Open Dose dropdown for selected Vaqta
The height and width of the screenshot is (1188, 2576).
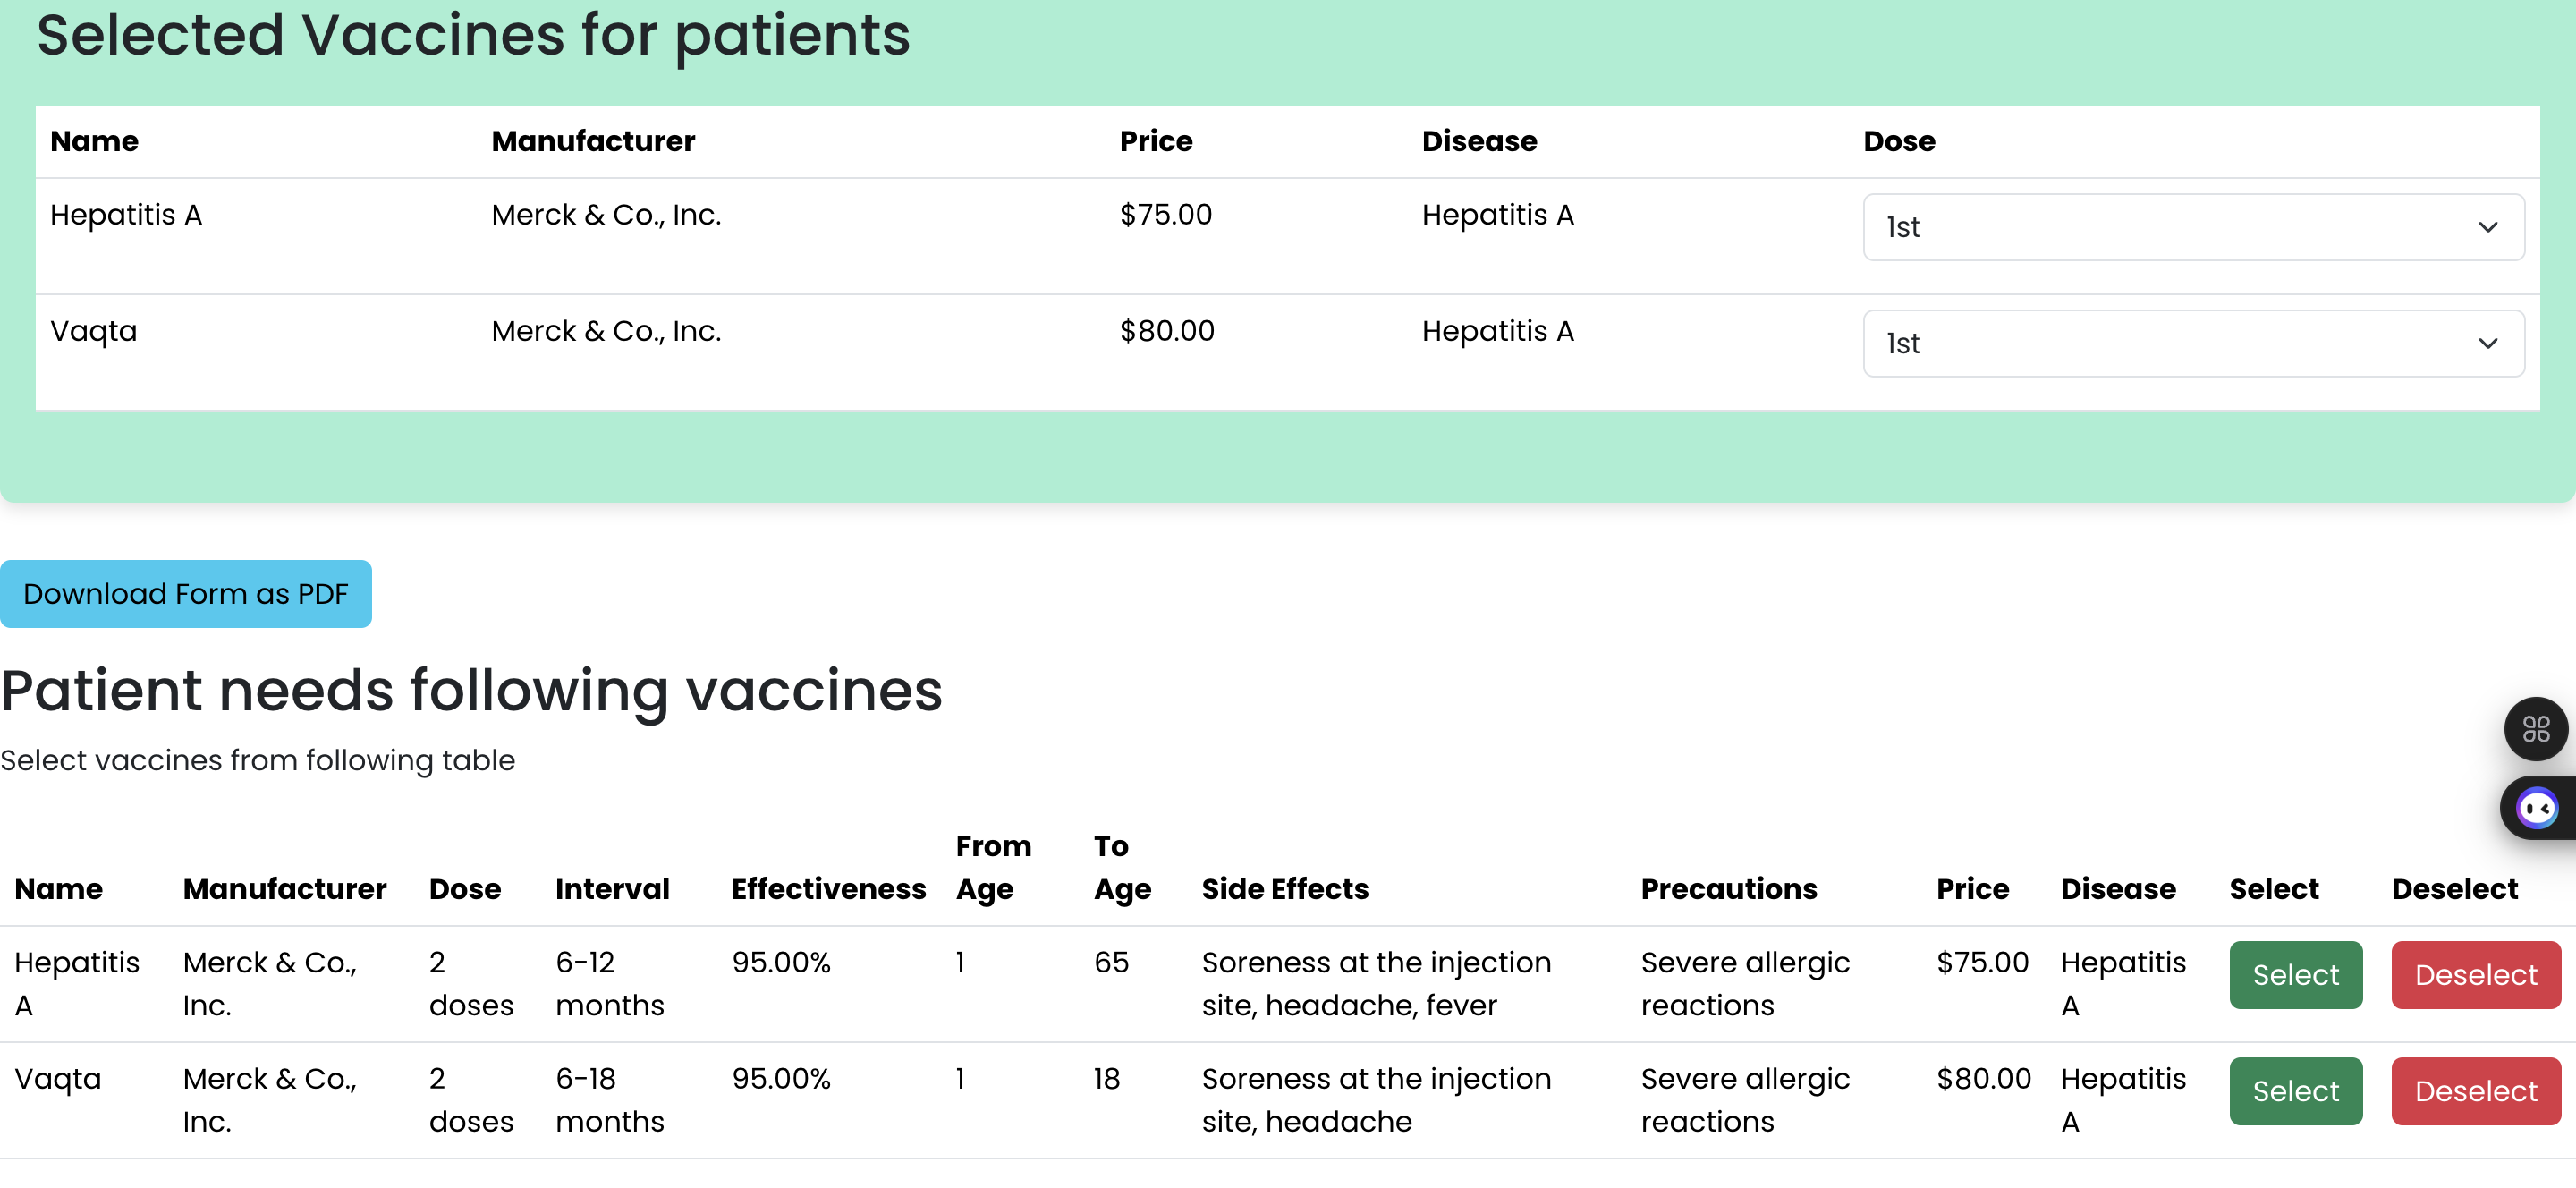[2192, 343]
